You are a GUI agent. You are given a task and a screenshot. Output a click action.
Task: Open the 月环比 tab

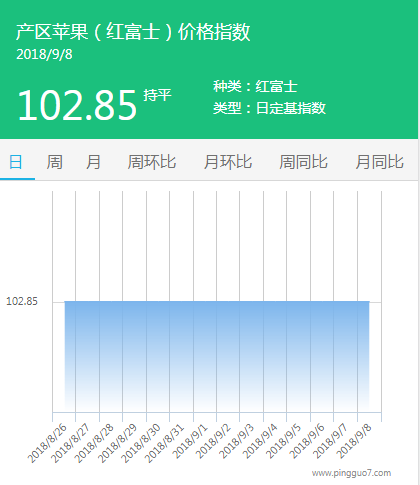point(228,162)
